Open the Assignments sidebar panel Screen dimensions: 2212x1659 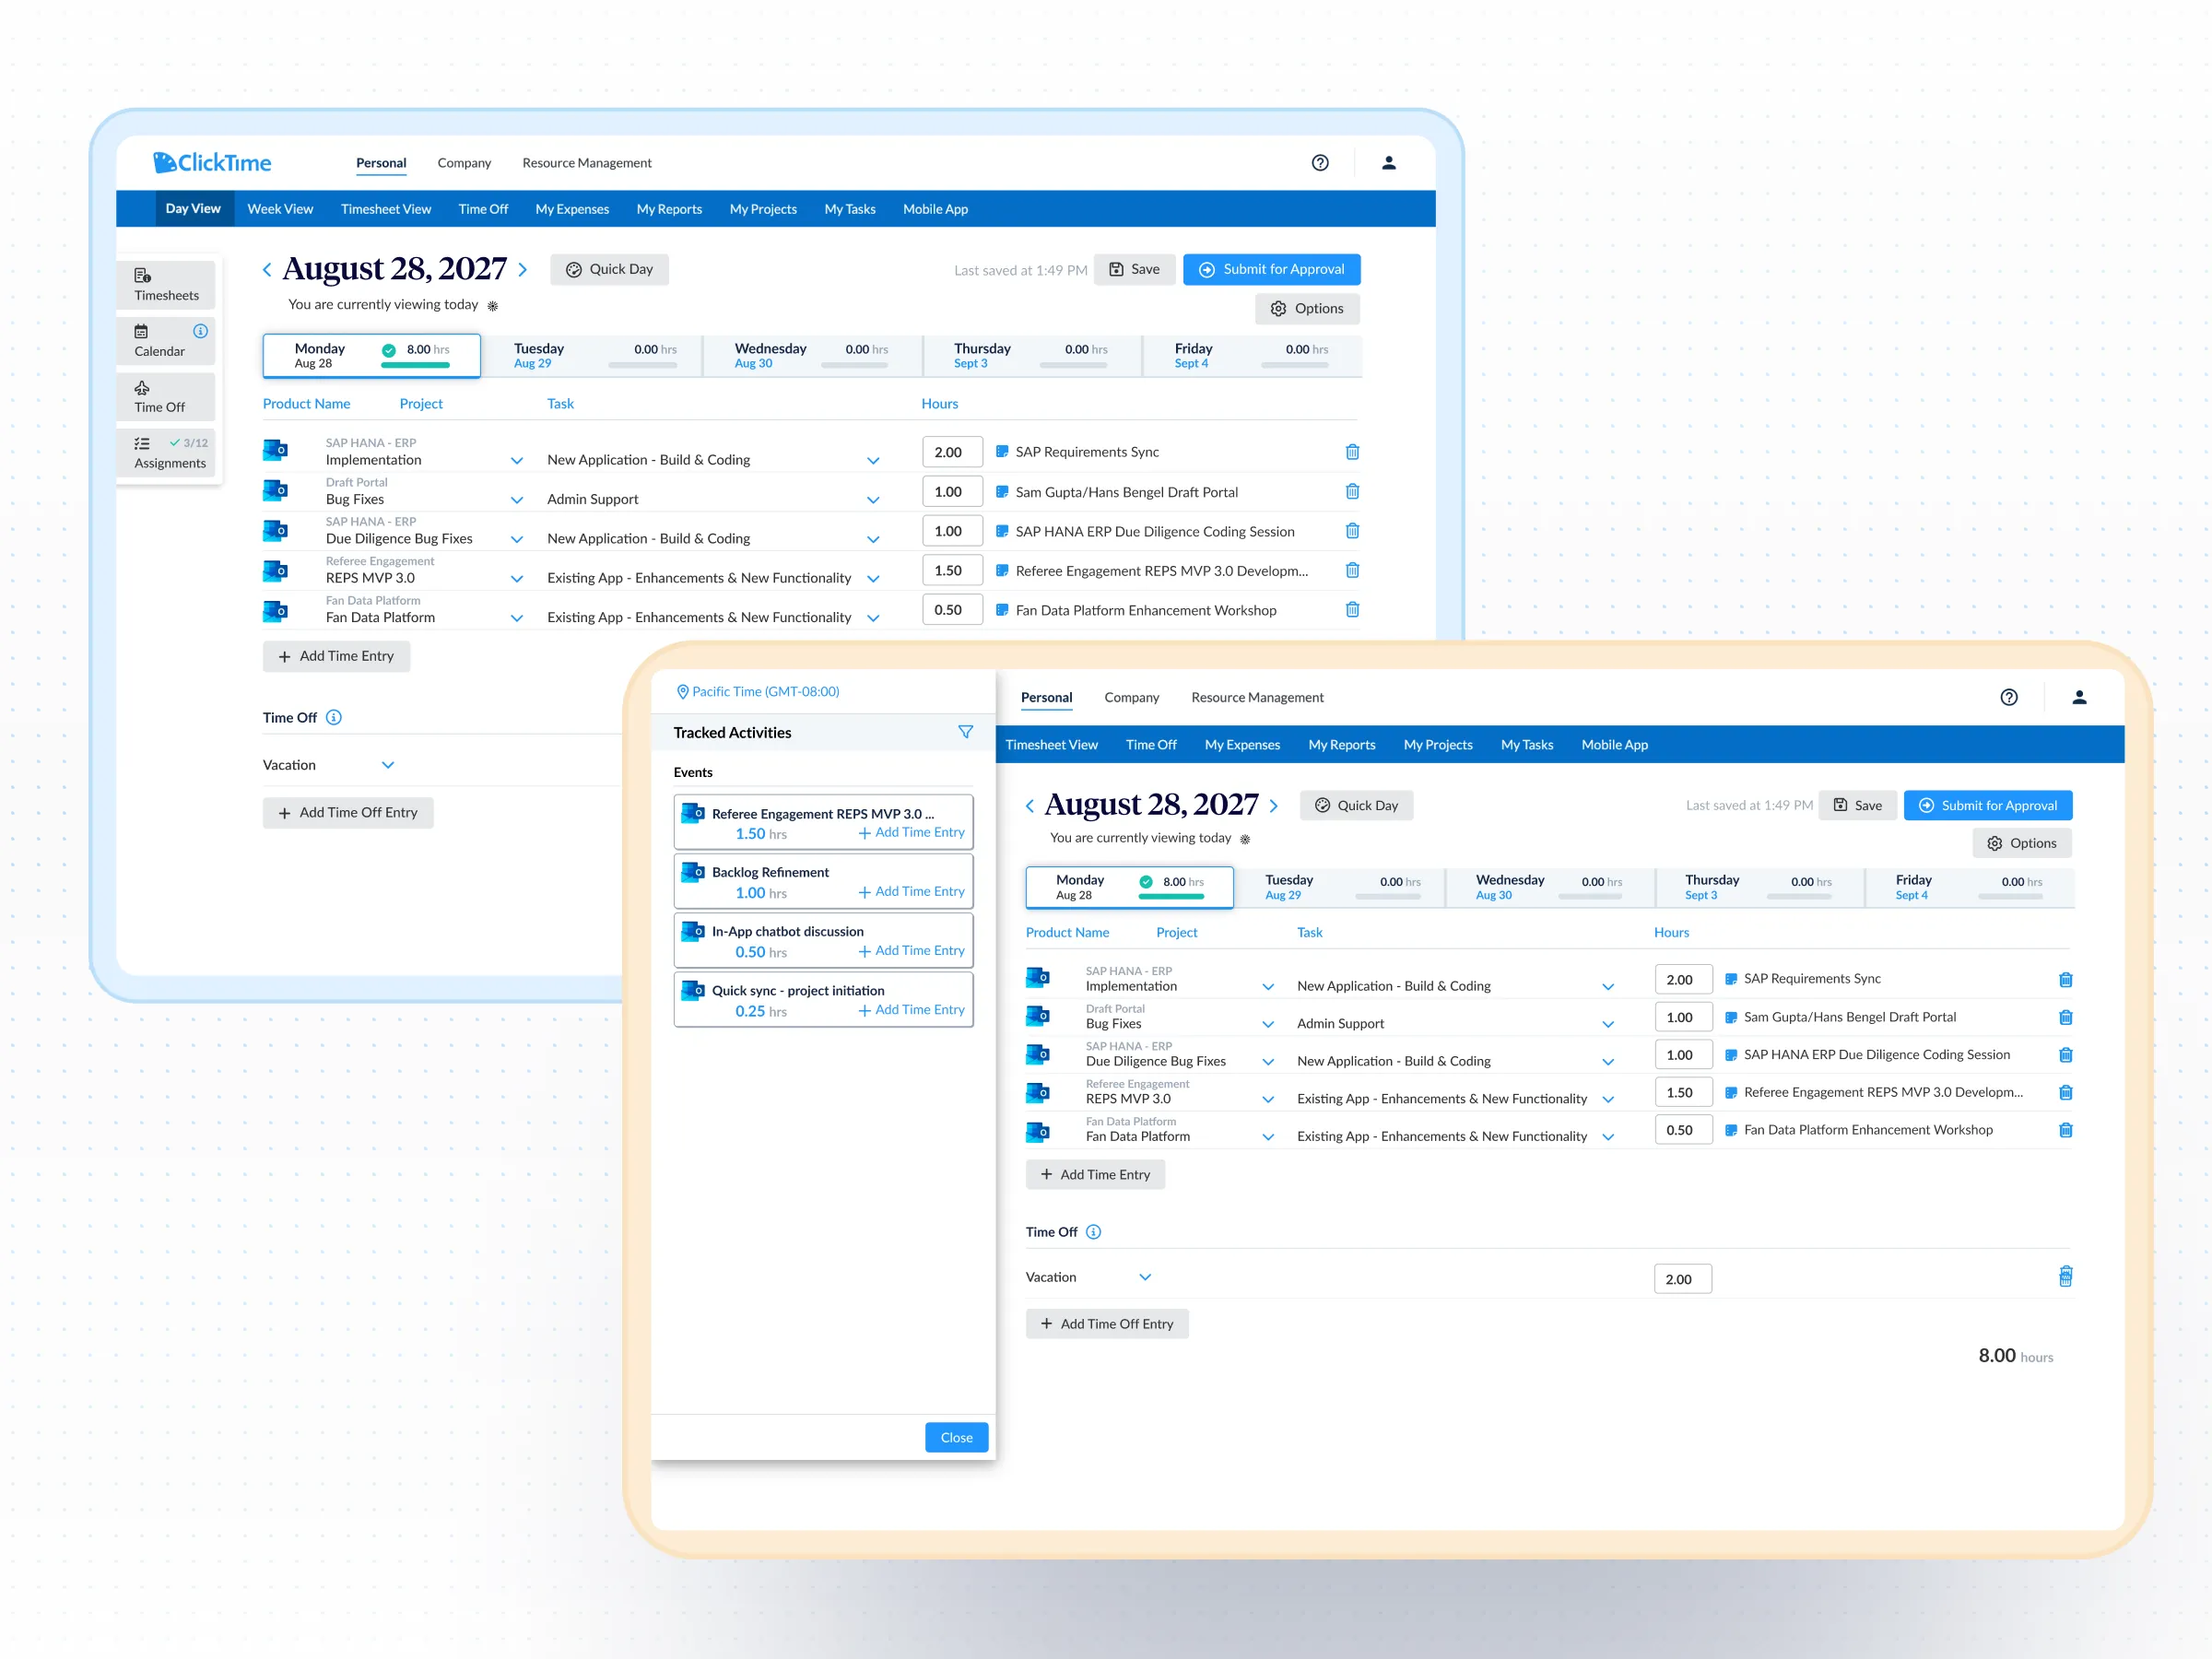tap(166, 453)
